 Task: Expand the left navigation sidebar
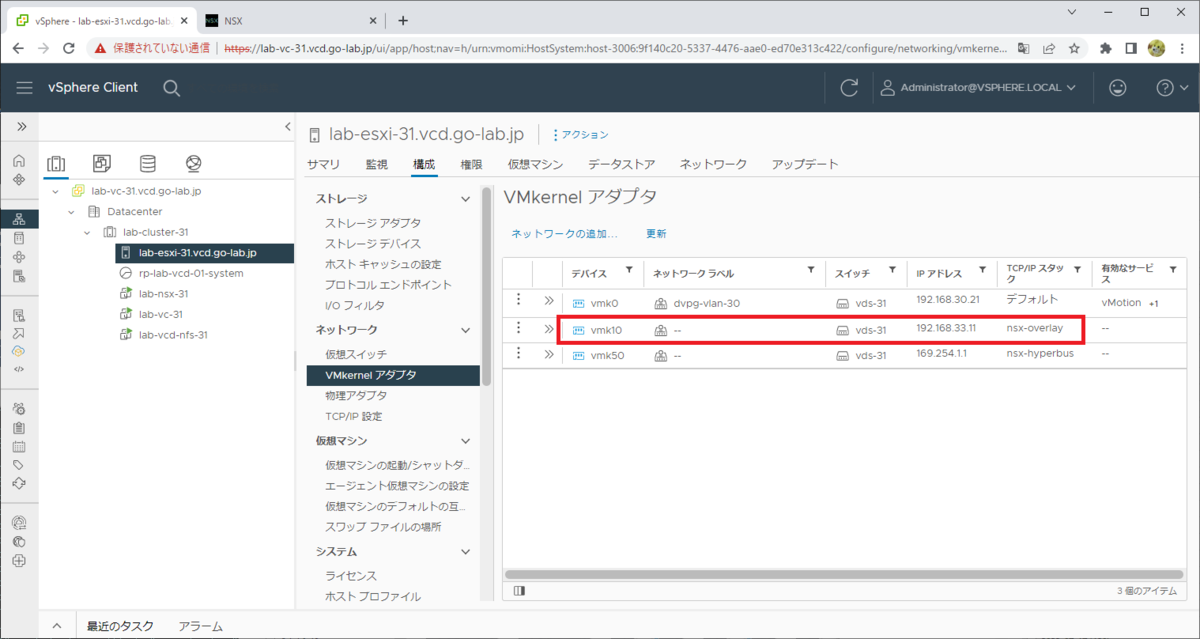coord(20,127)
